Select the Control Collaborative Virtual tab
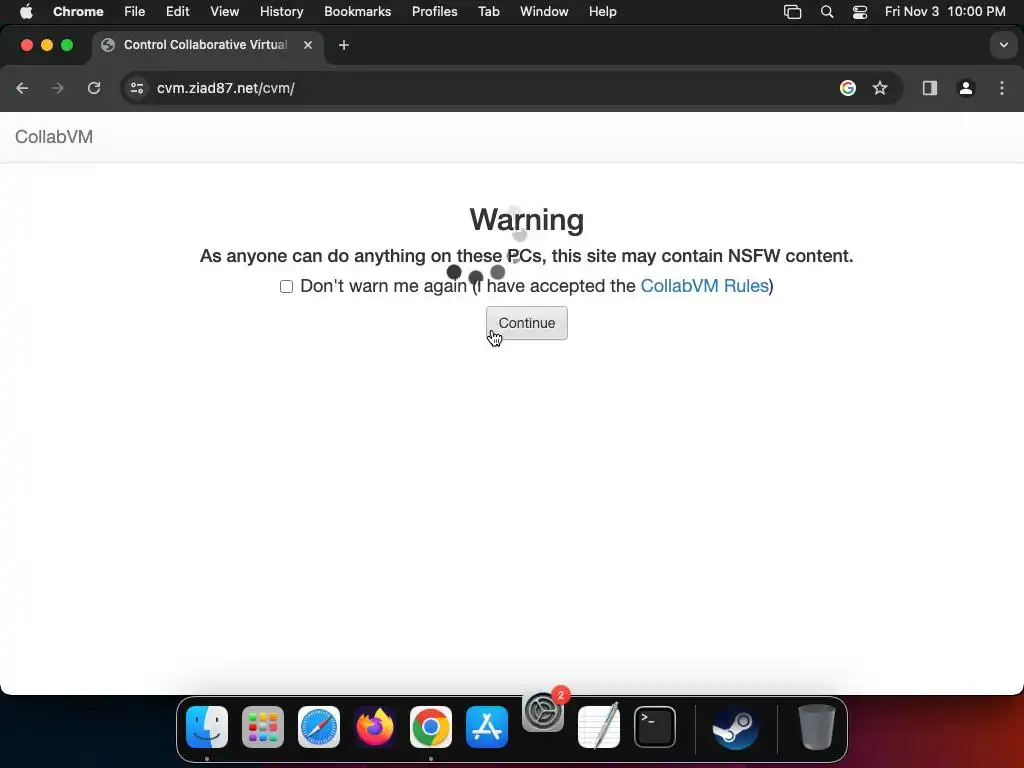The image size is (1024, 768). 206,45
